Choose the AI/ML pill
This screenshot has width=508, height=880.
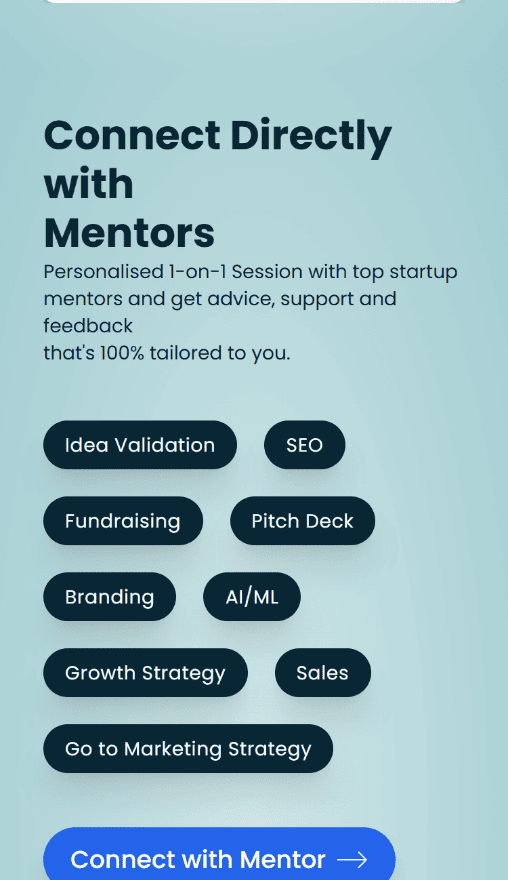pyautogui.click(x=252, y=597)
